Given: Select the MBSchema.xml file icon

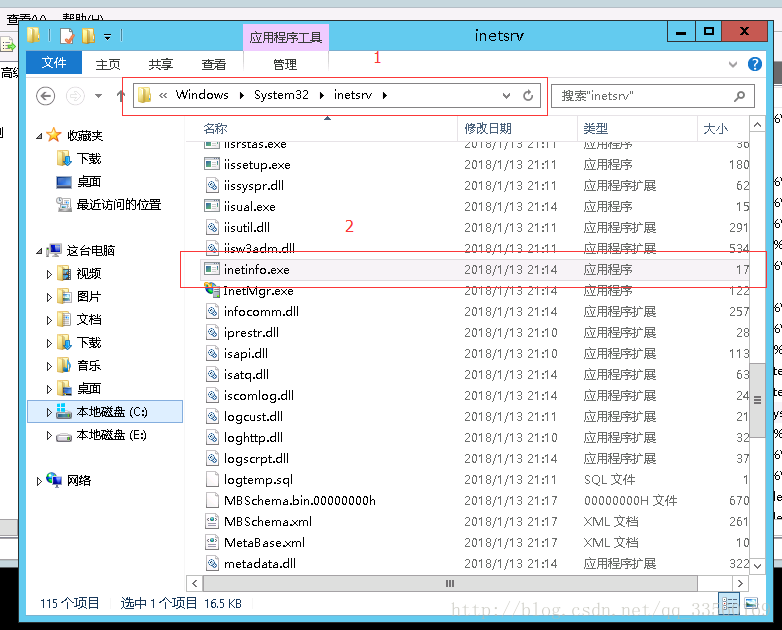Looking at the screenshot, I should coord(212,521).
